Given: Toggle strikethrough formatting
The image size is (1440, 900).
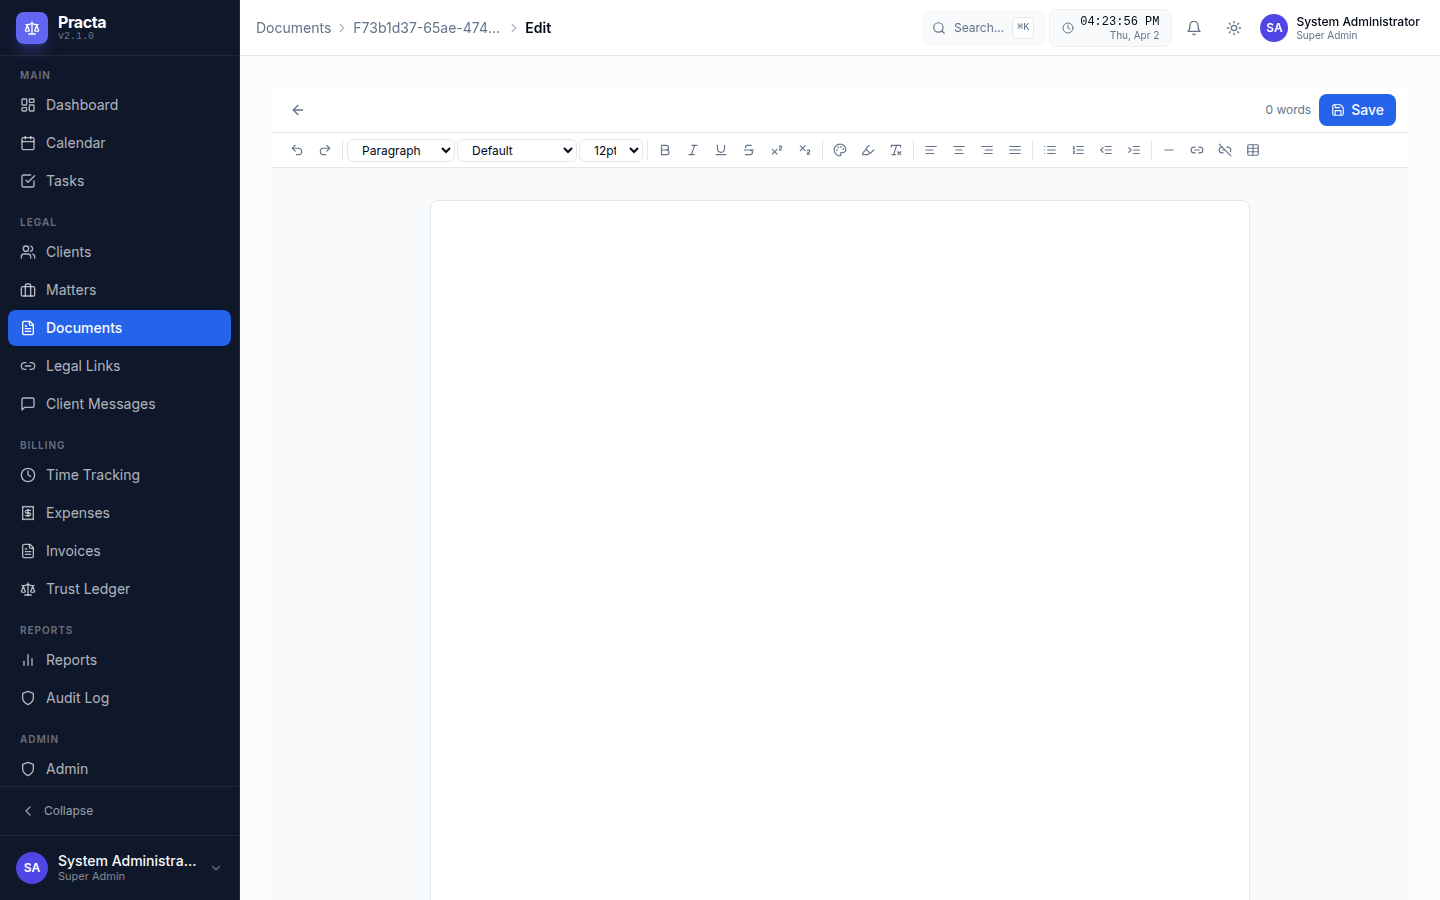Looking at the screenshot, I should [x=749, y=150].
